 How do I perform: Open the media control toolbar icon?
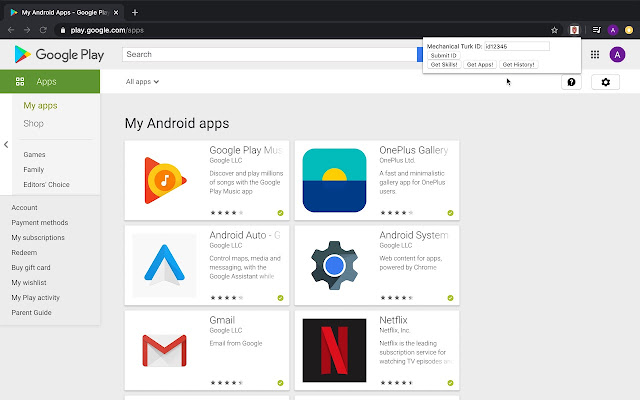coord(596,30)
